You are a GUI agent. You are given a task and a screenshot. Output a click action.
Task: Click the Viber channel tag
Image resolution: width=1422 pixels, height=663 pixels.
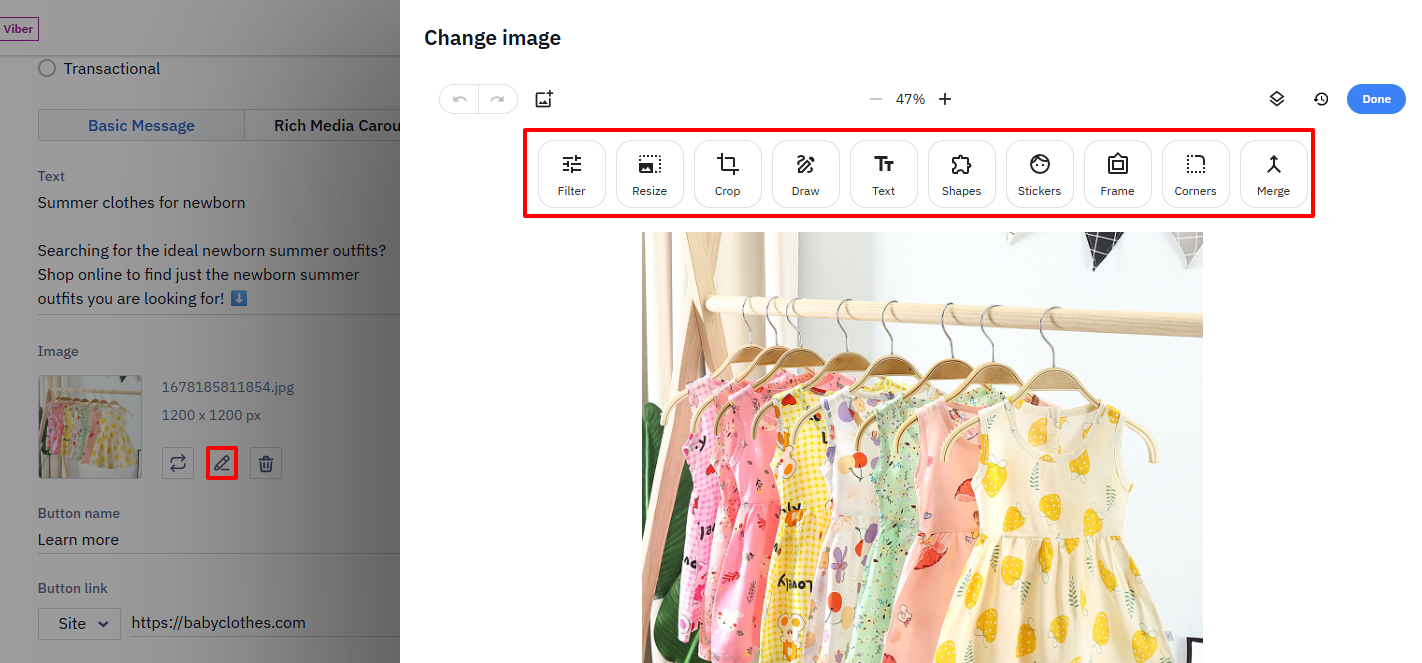tap(18, 29)
